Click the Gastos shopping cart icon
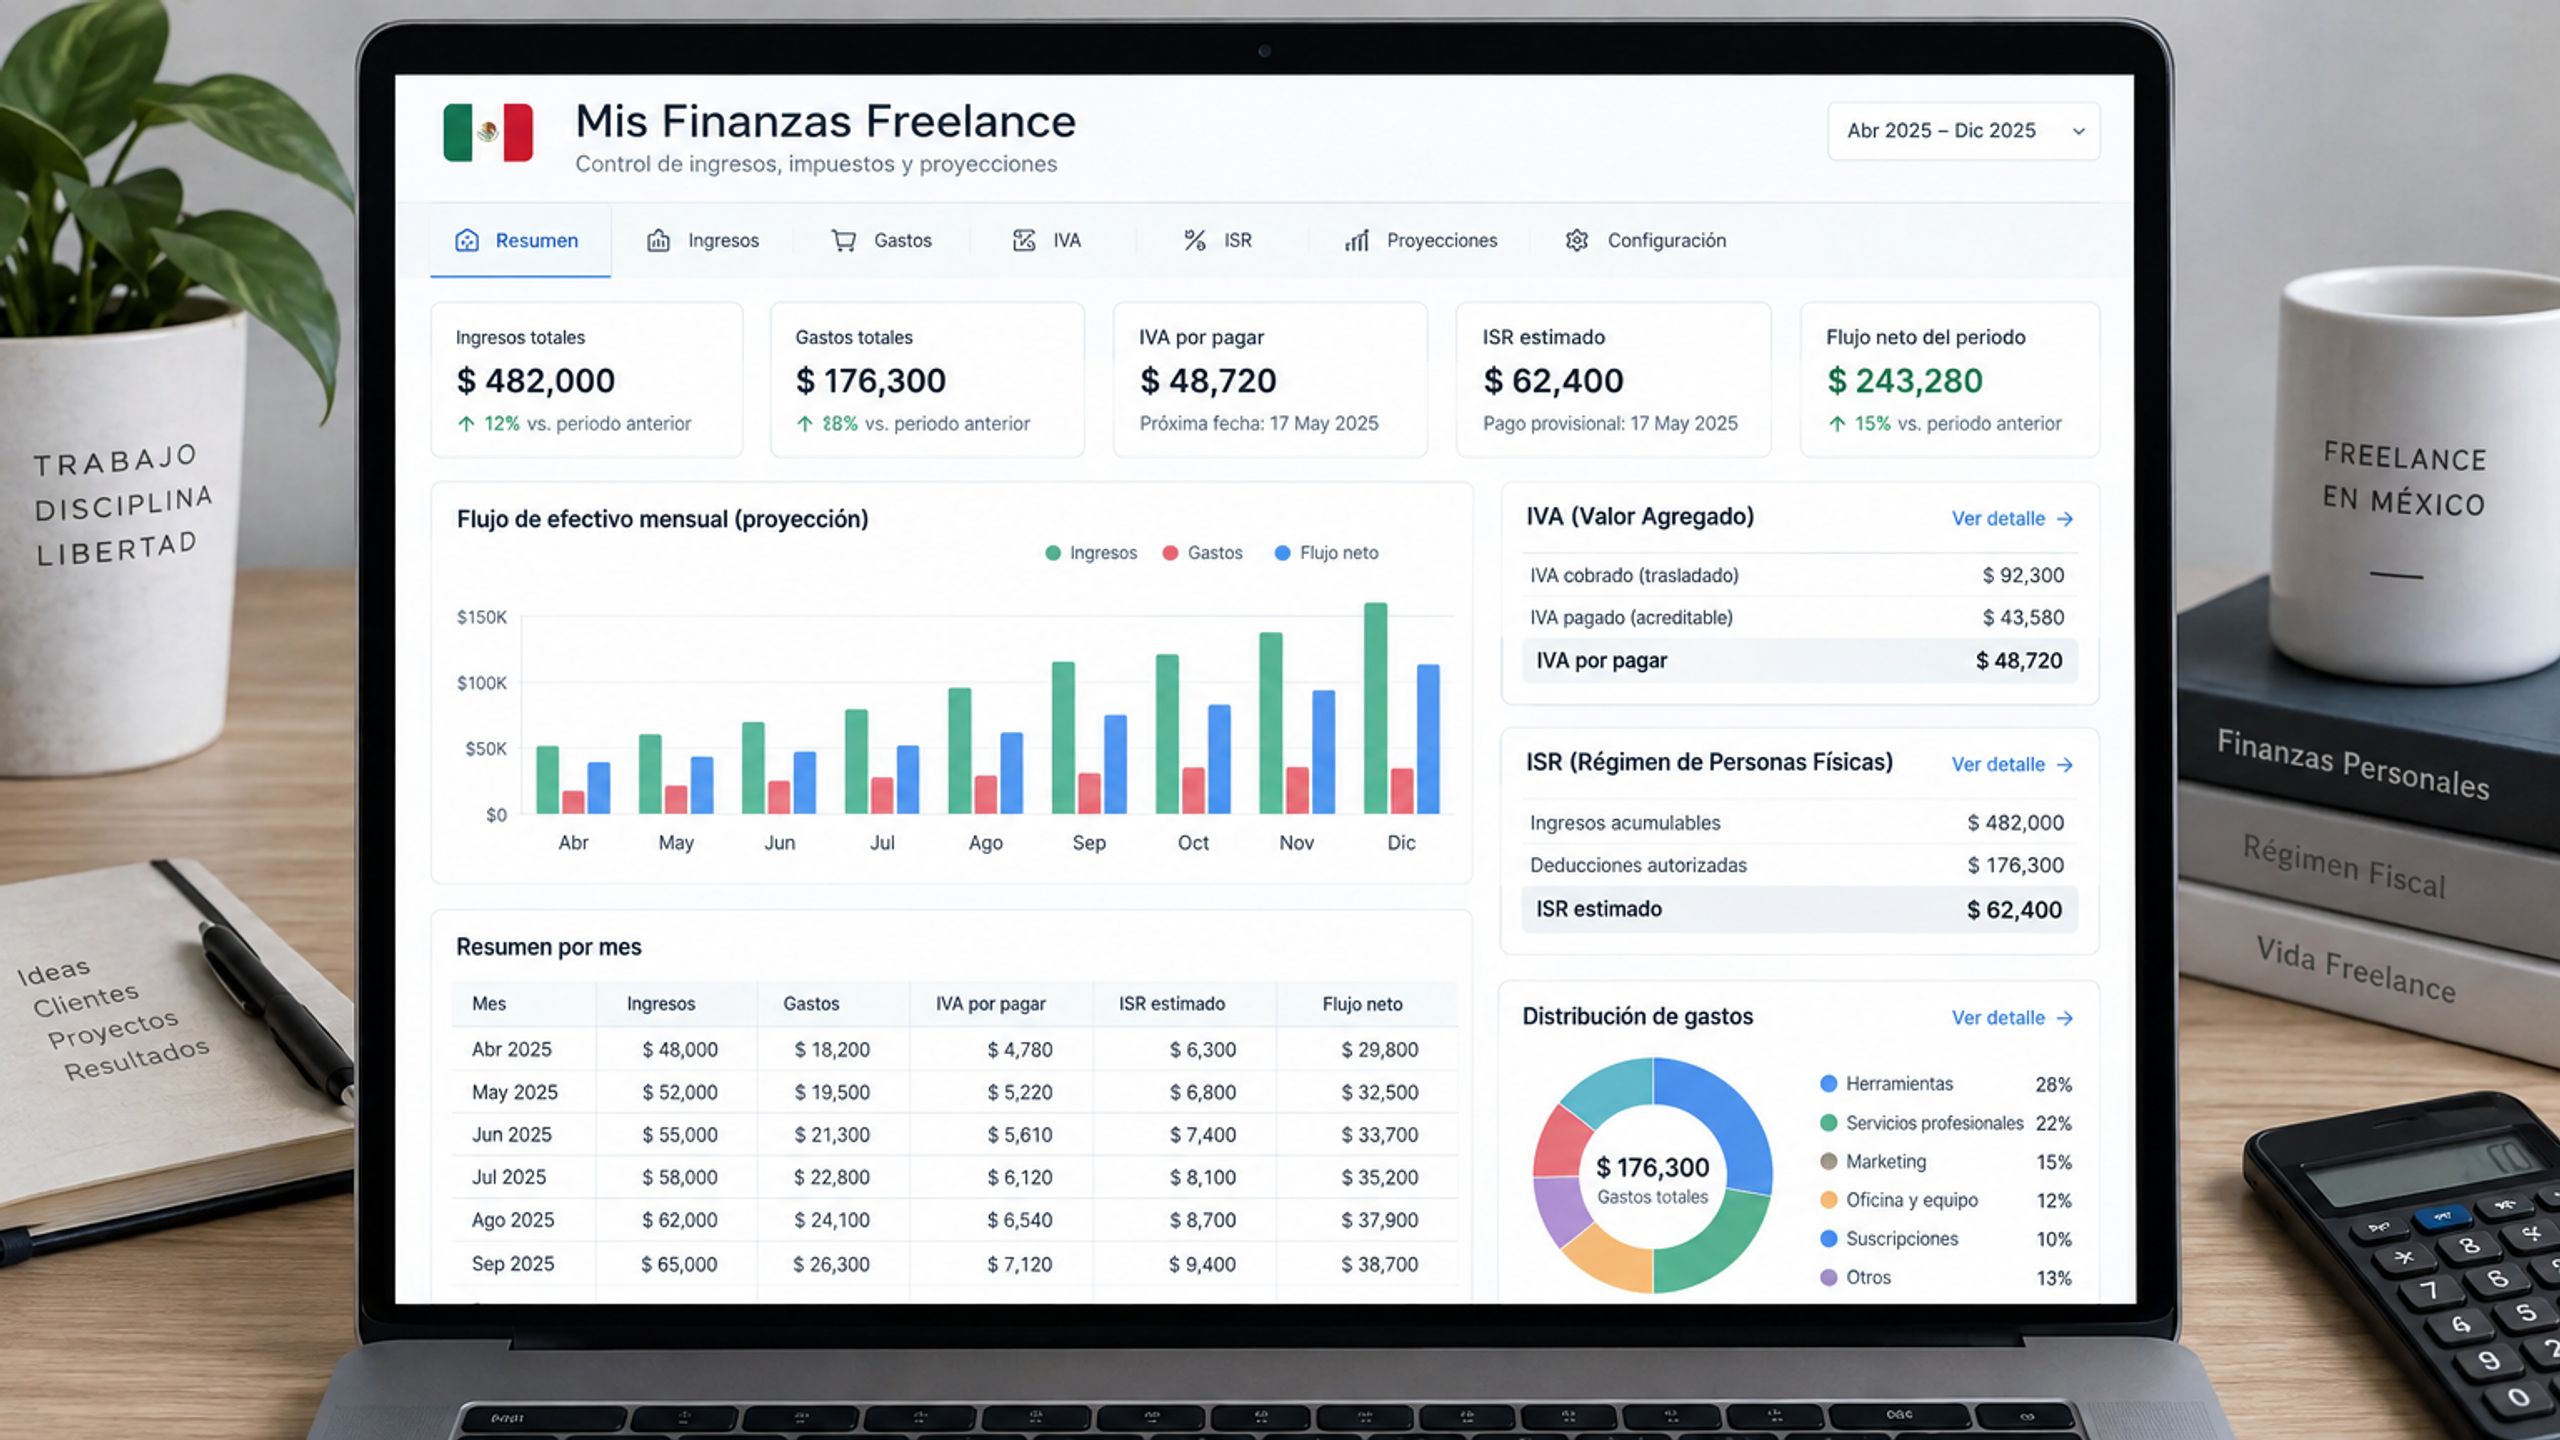2560x1440 pixels. pyautogui.click(x=844, y=240)
